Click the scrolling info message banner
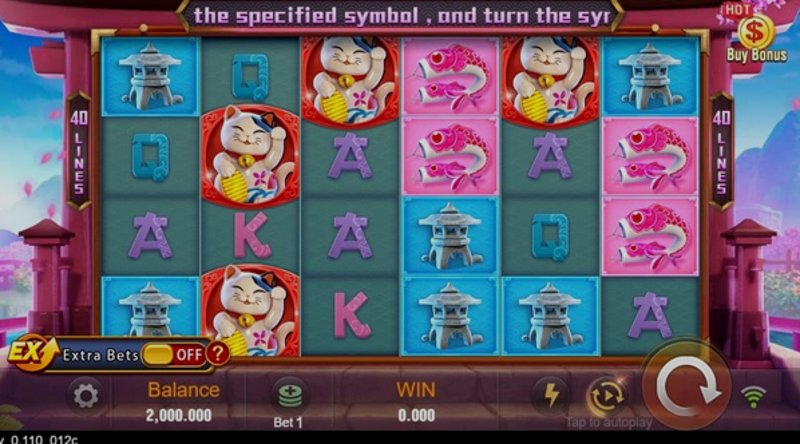 tap(402, 16)
